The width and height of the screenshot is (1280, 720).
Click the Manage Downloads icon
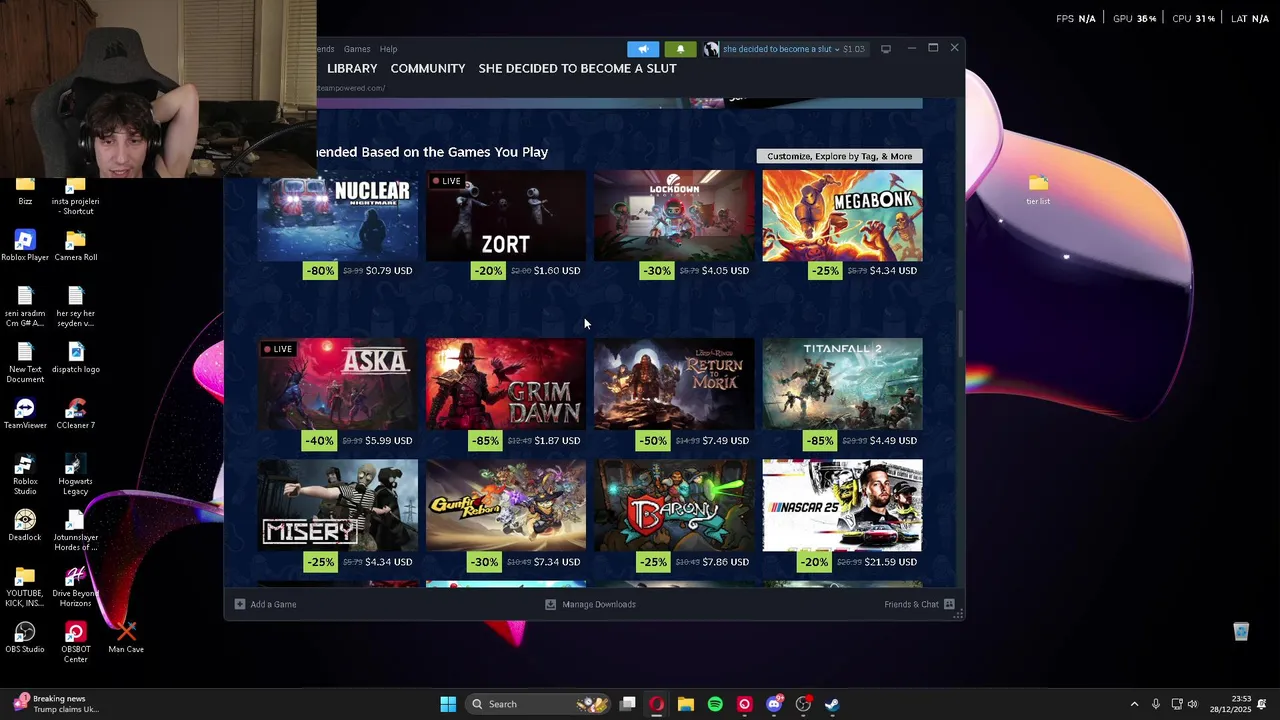pos(550,604)
